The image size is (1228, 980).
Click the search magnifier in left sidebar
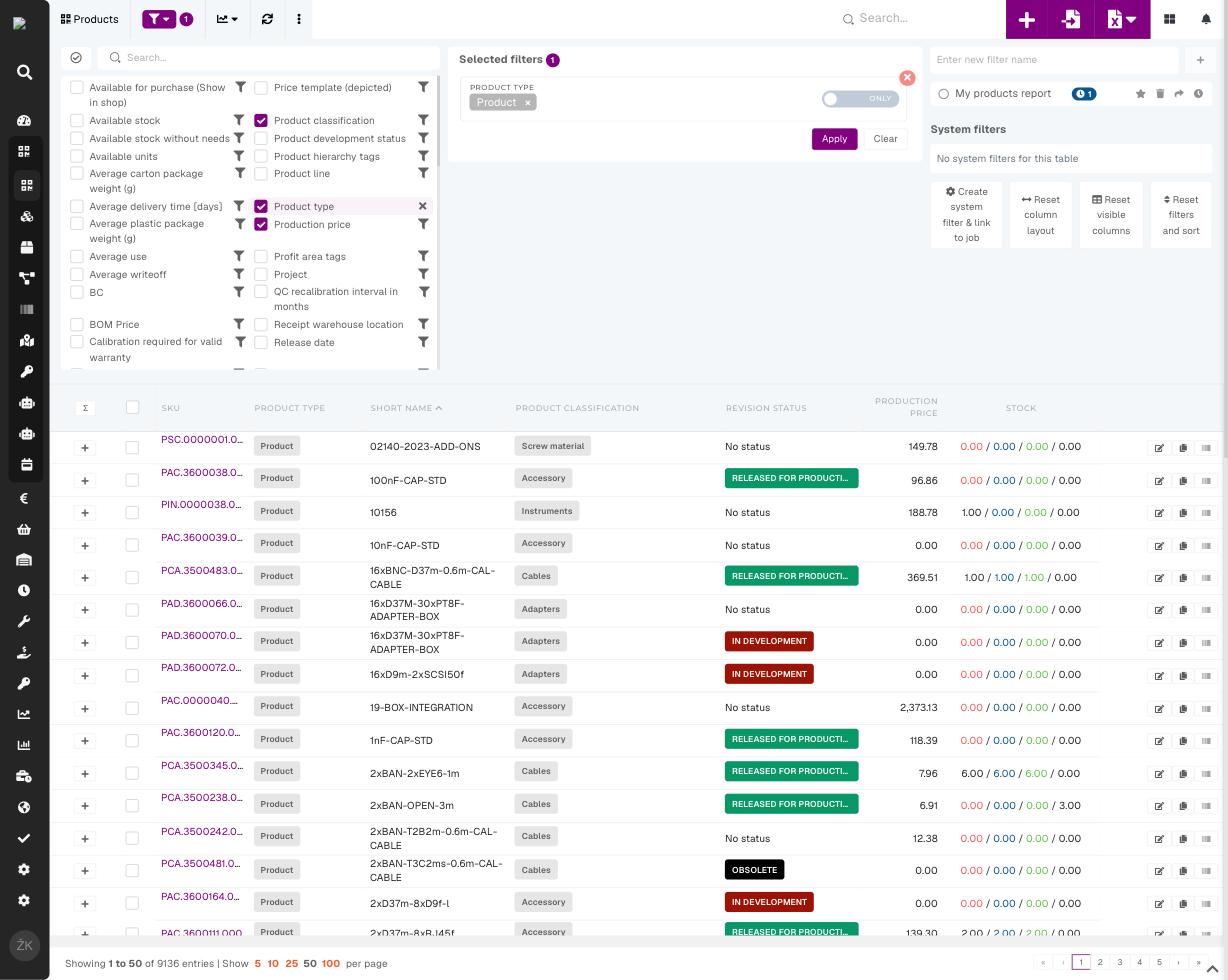point(25,72)
